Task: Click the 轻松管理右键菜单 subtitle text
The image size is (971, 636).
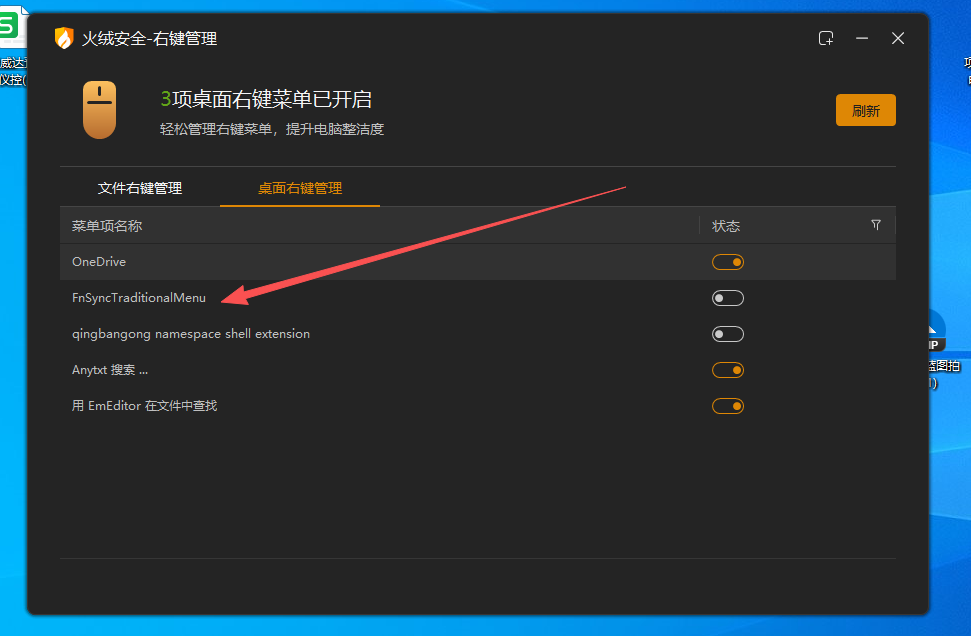Action: pyautogui.click(x=272, y=129)
